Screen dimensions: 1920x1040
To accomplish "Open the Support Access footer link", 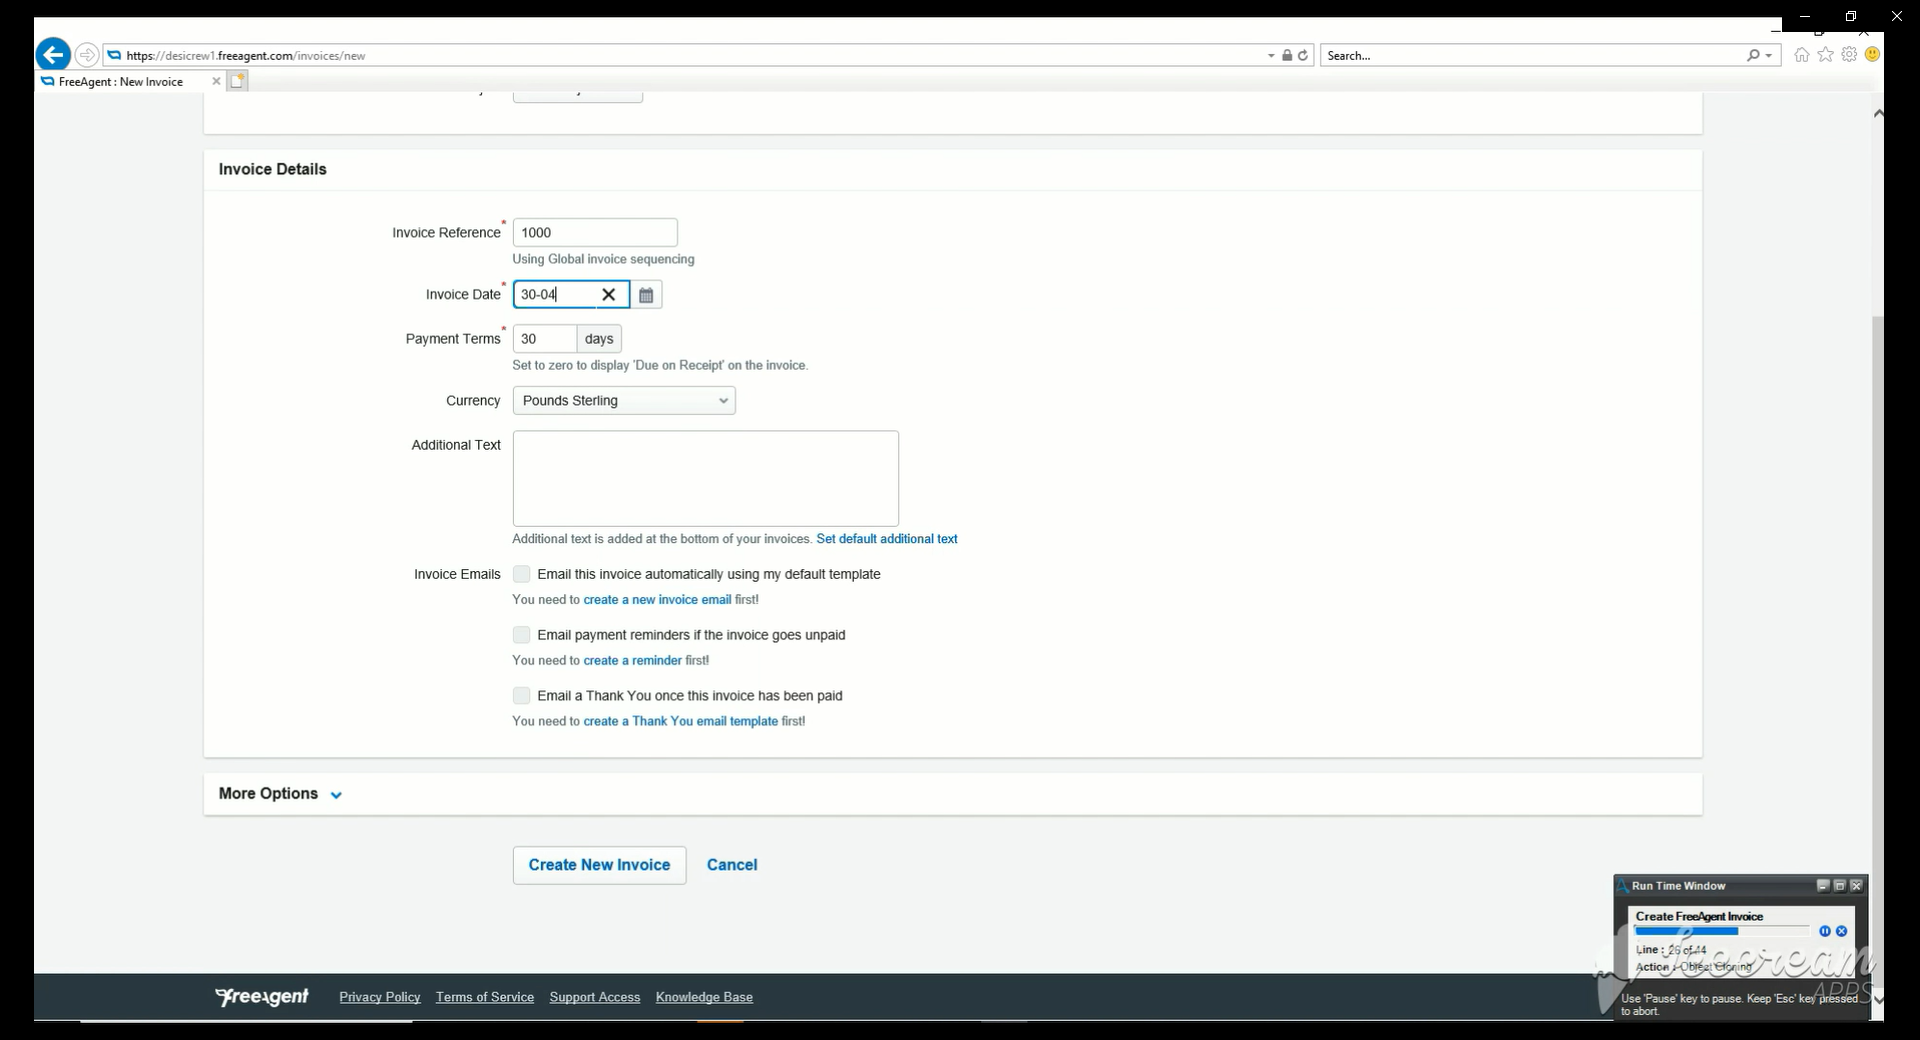I will pyautogui.click(x=595, y=997).
